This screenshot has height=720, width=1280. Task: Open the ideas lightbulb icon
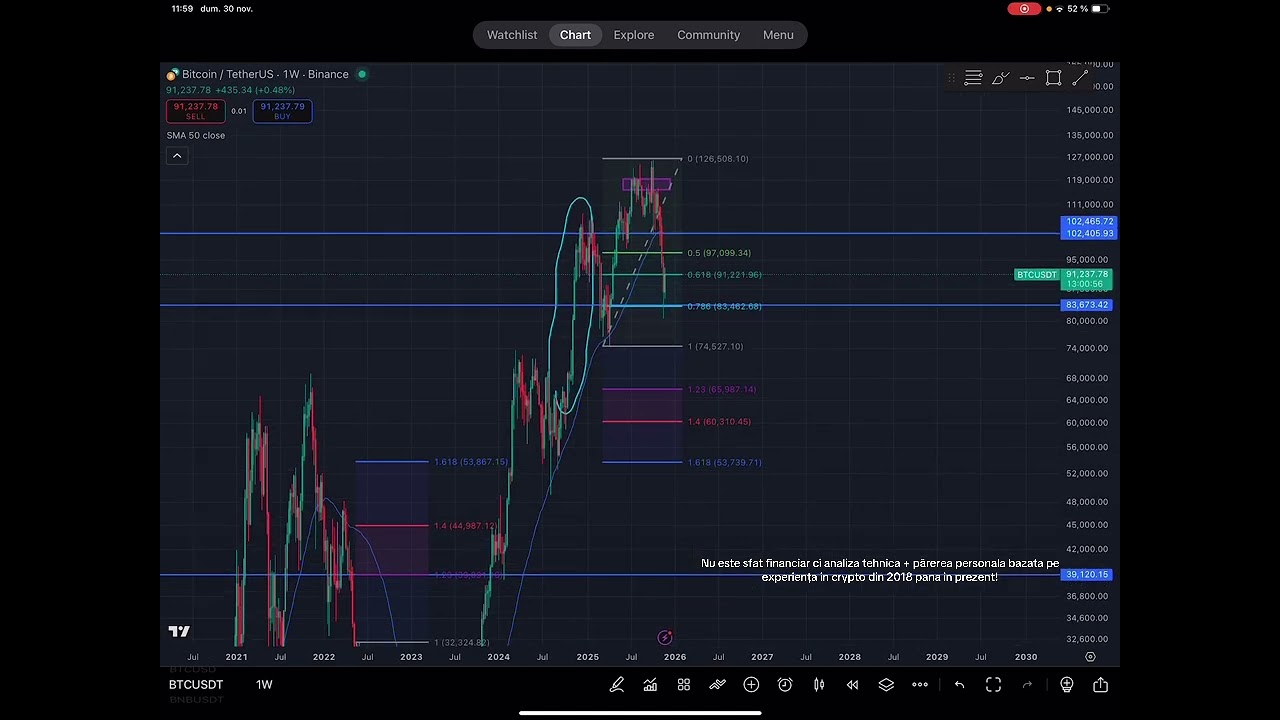click(x=1067, y=685)
